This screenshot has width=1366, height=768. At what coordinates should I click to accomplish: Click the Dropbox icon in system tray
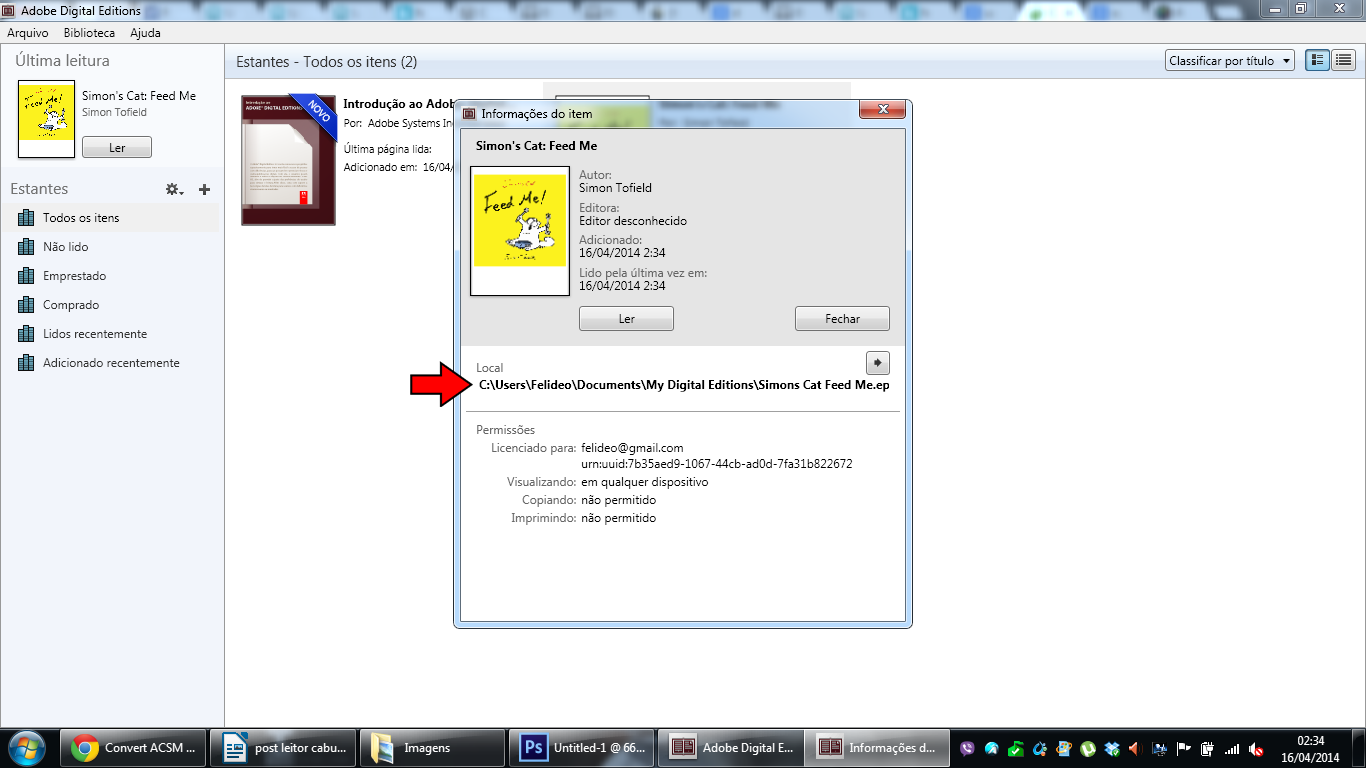pyautogui.click(x=1111, y=748)
